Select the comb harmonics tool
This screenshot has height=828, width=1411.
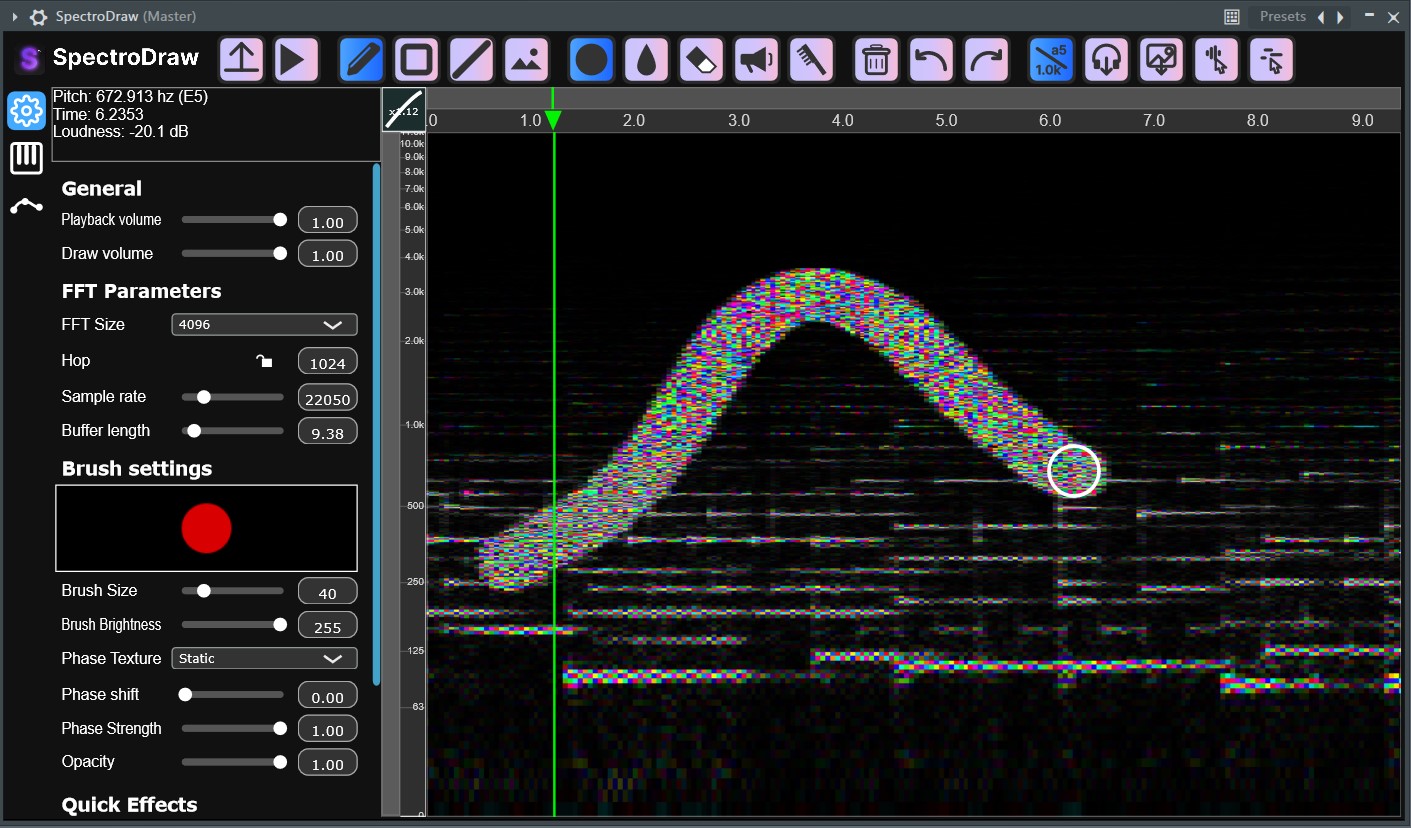click(812, 60)
